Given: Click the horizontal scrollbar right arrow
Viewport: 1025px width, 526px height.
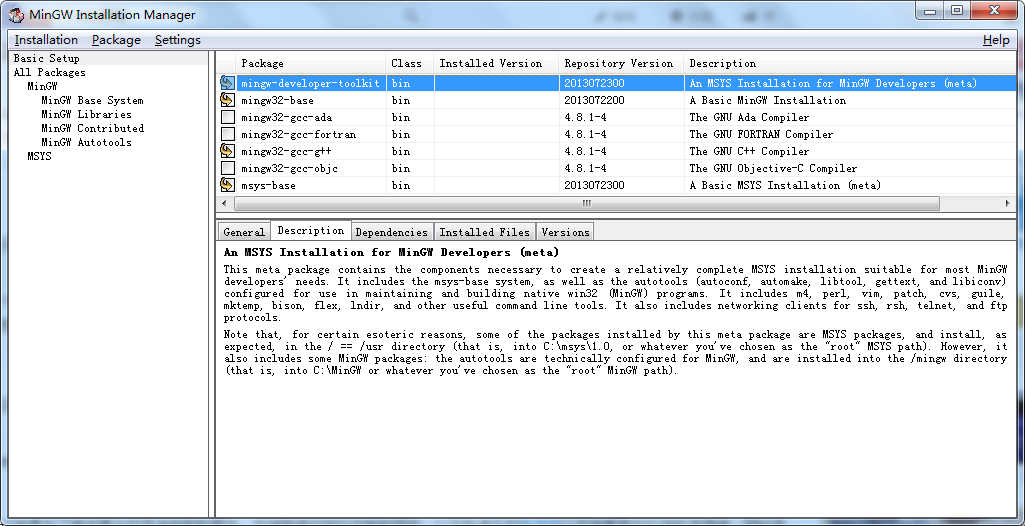Looking at the screenshot, I should [1007, 203].
